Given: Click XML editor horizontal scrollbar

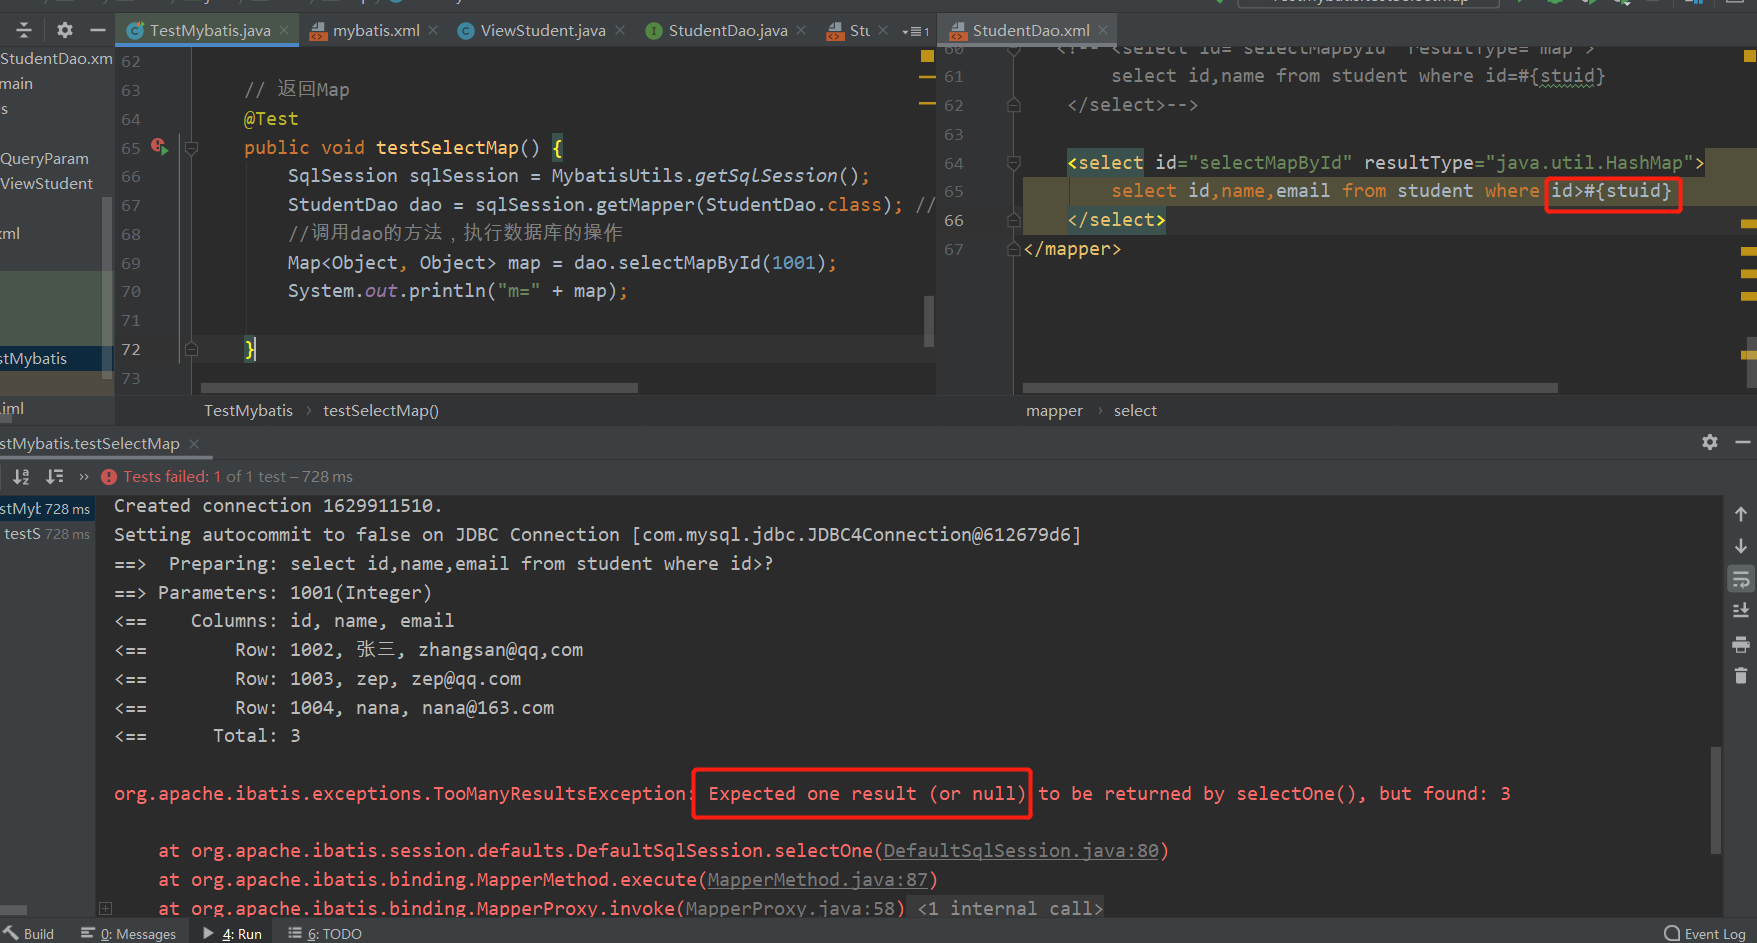Looking at the screenshot, I should coord(1290,387).
